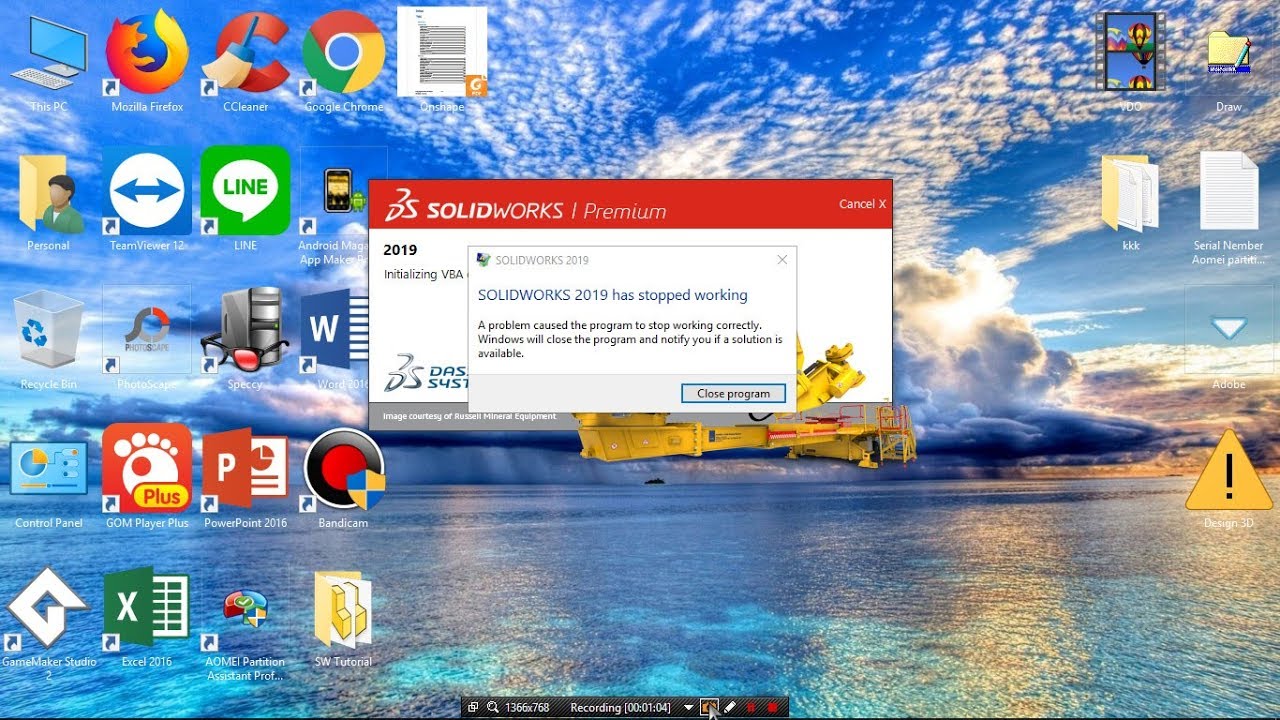This screenshot has height=720, width=1280.
Task: Launch Bandicam shortcut
Action: tap(343, 478)
